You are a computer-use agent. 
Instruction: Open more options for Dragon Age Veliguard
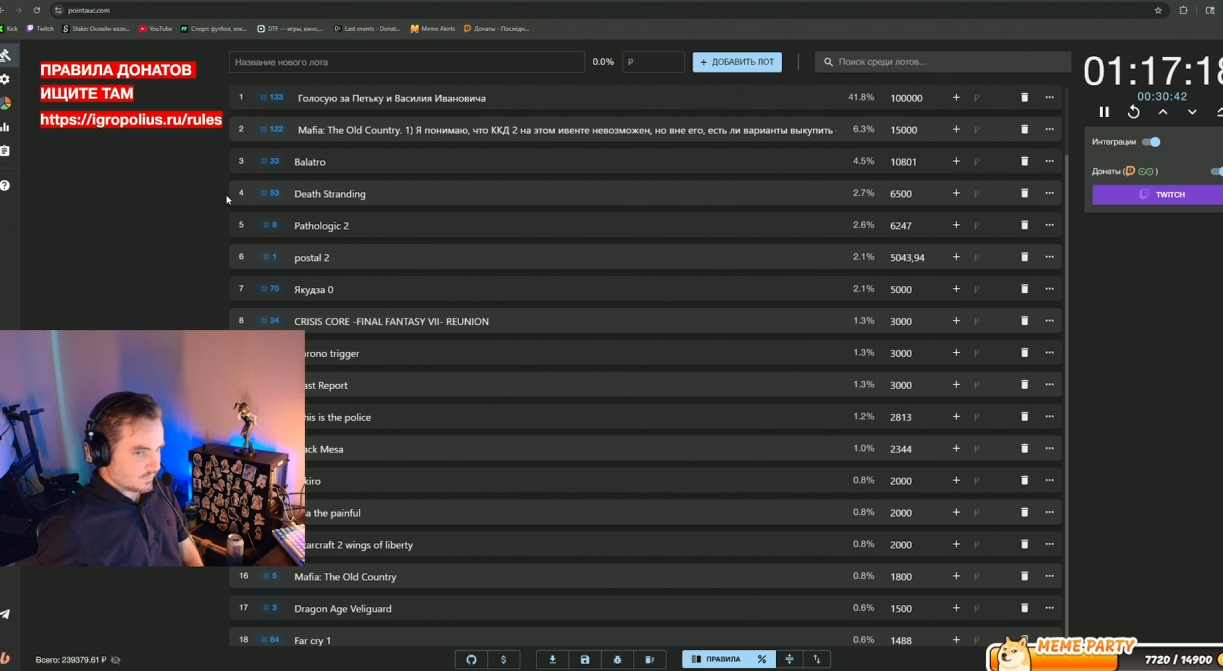click(x=1049, y=608)
